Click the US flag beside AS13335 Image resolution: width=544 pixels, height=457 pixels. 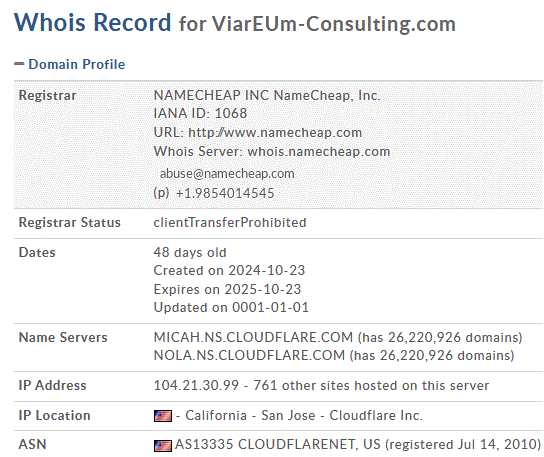click(x=163, y=446)
